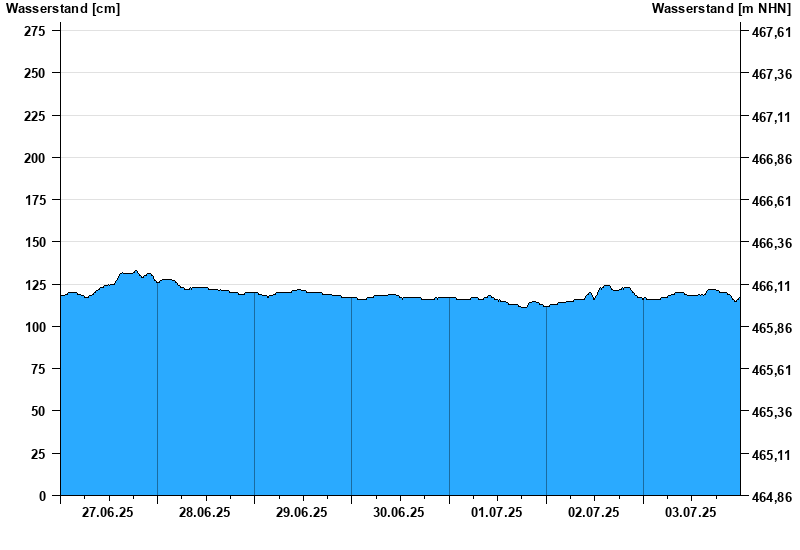Viewport: 800px width, 550px height.
Task: Select the 03.07.25 date label
Action: pyautogui.click(x=691, y=512)
